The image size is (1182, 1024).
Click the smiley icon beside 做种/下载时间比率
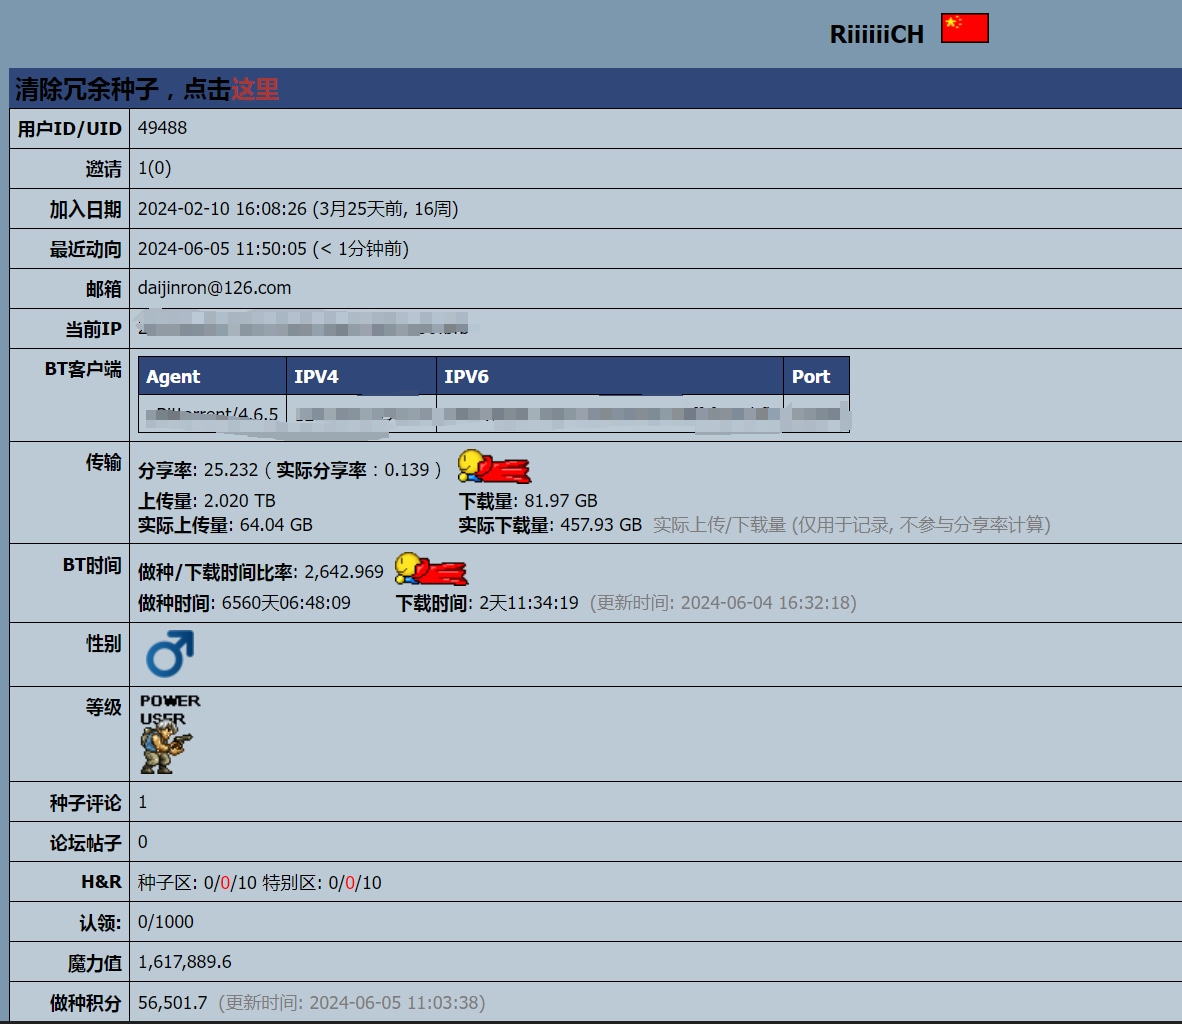tap(430, 569)
